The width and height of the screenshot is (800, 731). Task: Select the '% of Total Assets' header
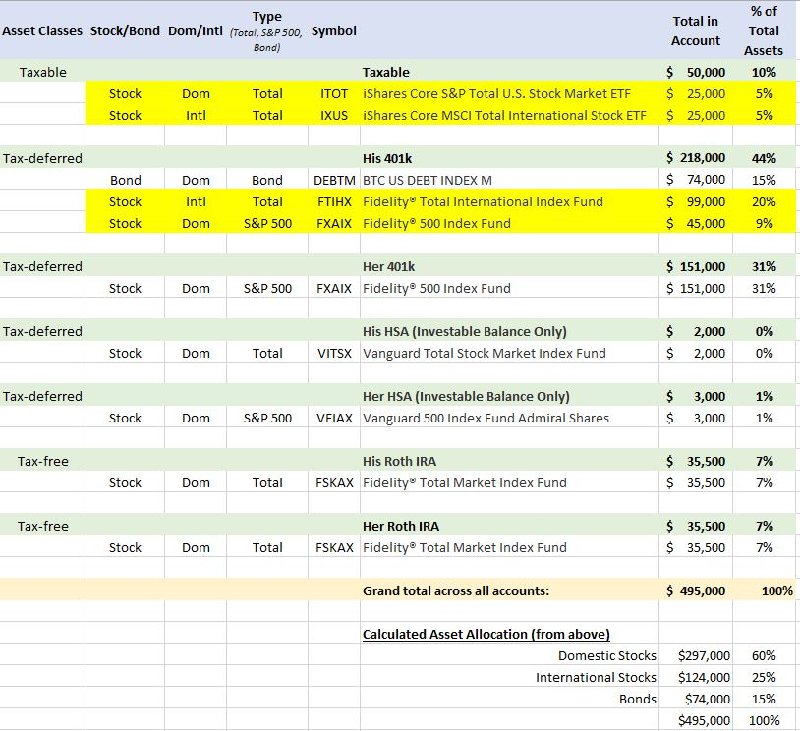pos(763,31)
